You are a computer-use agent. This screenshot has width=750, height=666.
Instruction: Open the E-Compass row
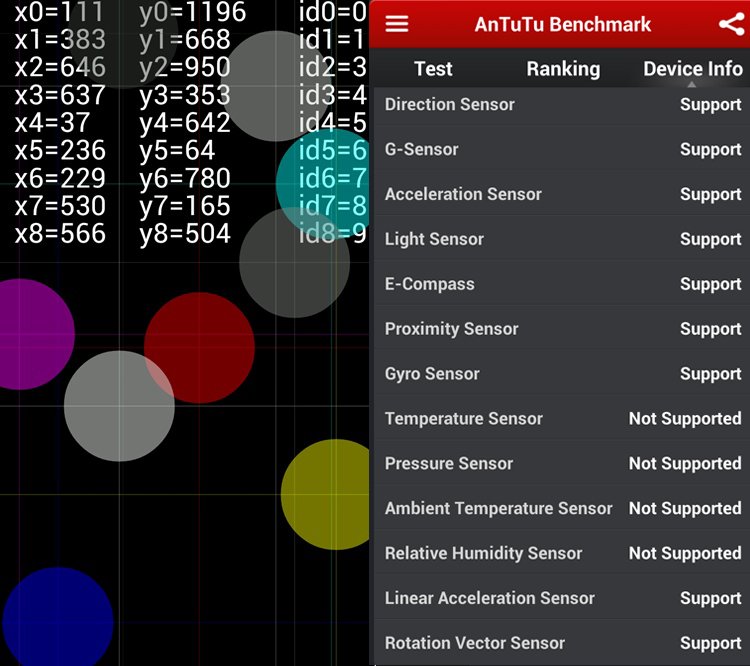[562, 284]
